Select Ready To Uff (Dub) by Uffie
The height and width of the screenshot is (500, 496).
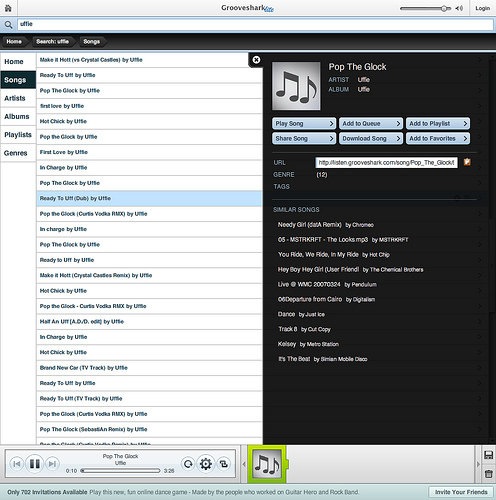coord(149,198)
